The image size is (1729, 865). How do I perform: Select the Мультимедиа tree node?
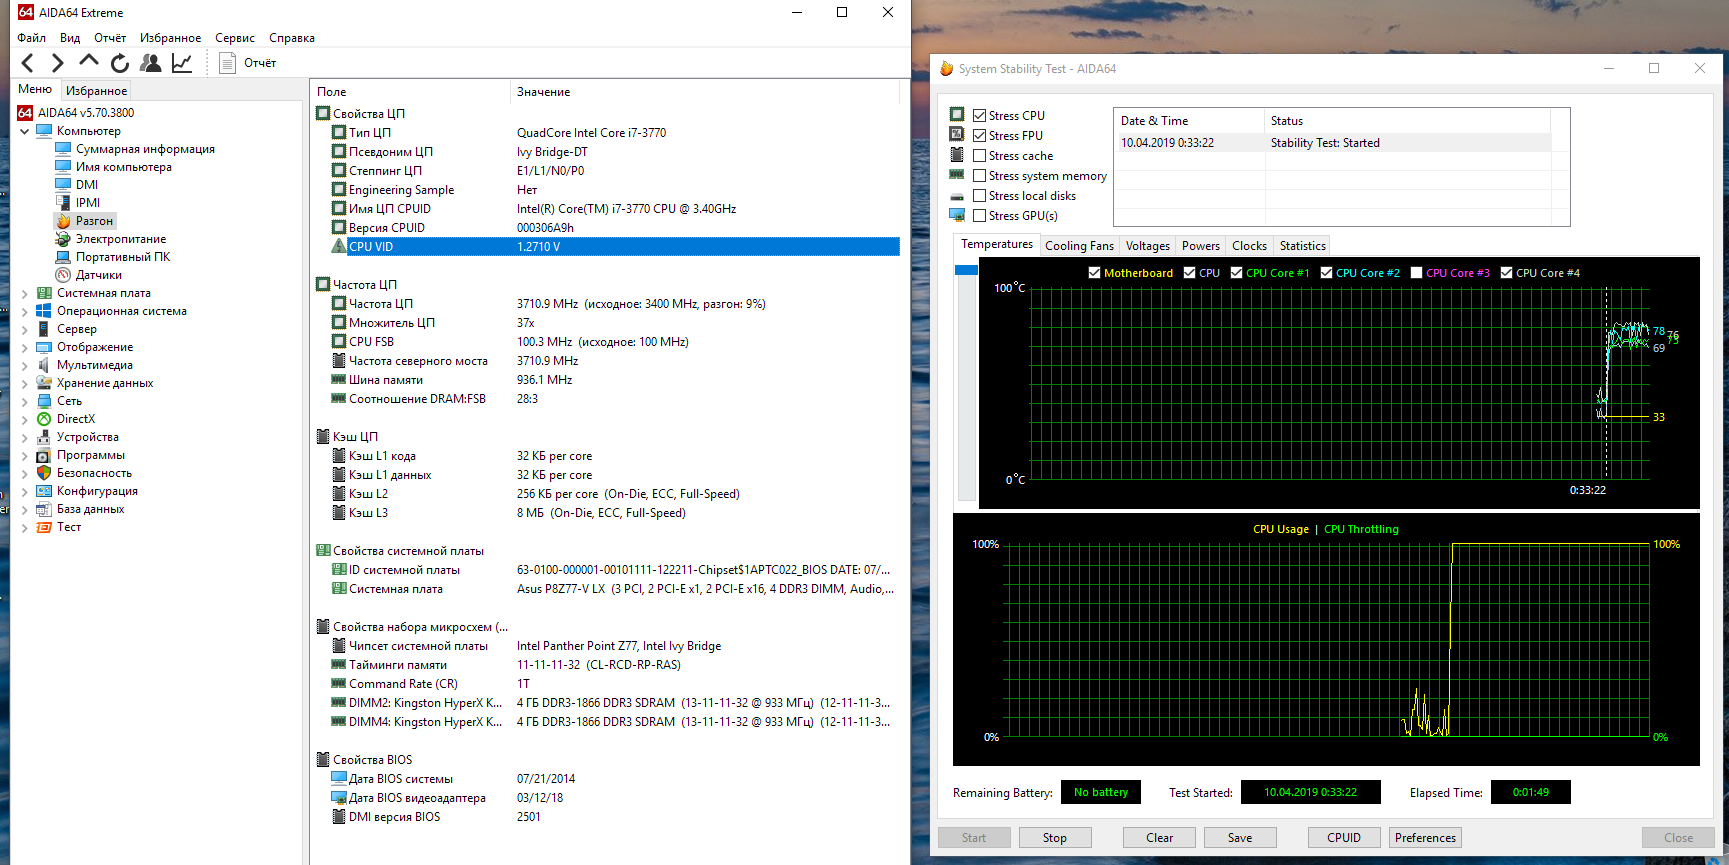coord(95,365)
